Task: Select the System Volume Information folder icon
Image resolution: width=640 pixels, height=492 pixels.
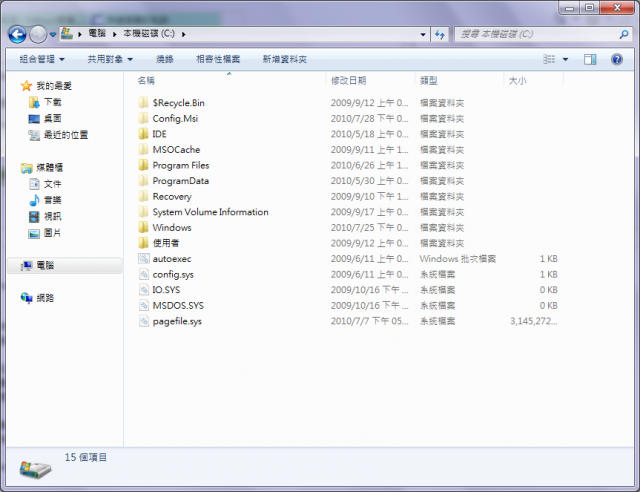Action: 143,212
